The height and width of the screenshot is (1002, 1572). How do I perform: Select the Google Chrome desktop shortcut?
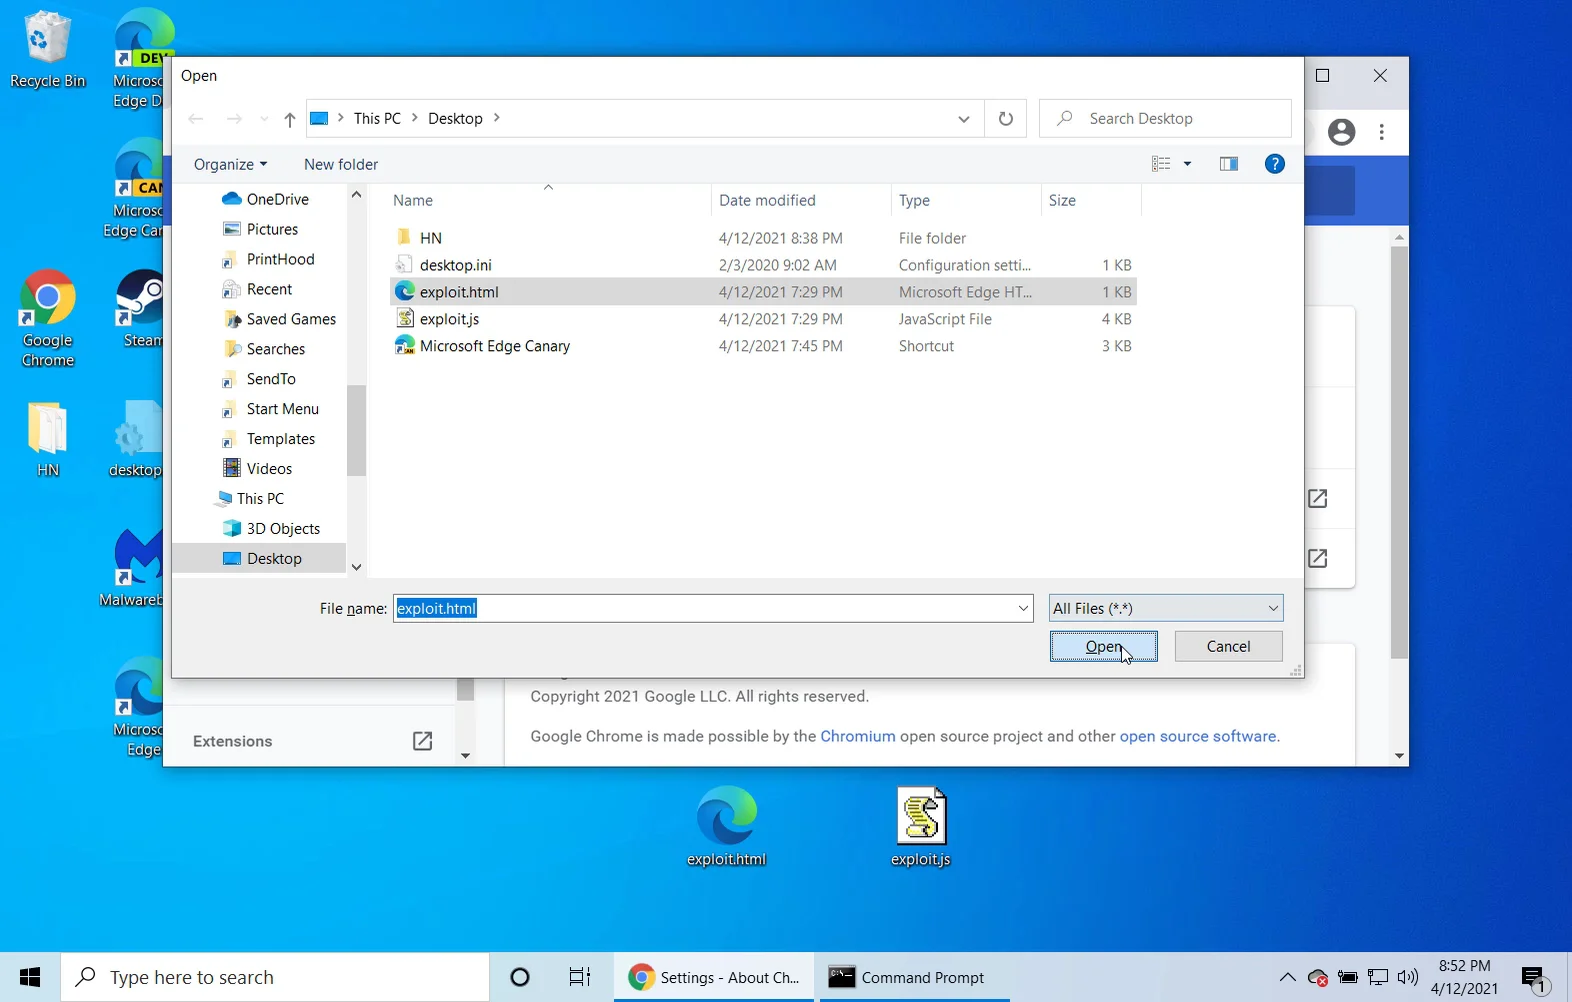47,318
